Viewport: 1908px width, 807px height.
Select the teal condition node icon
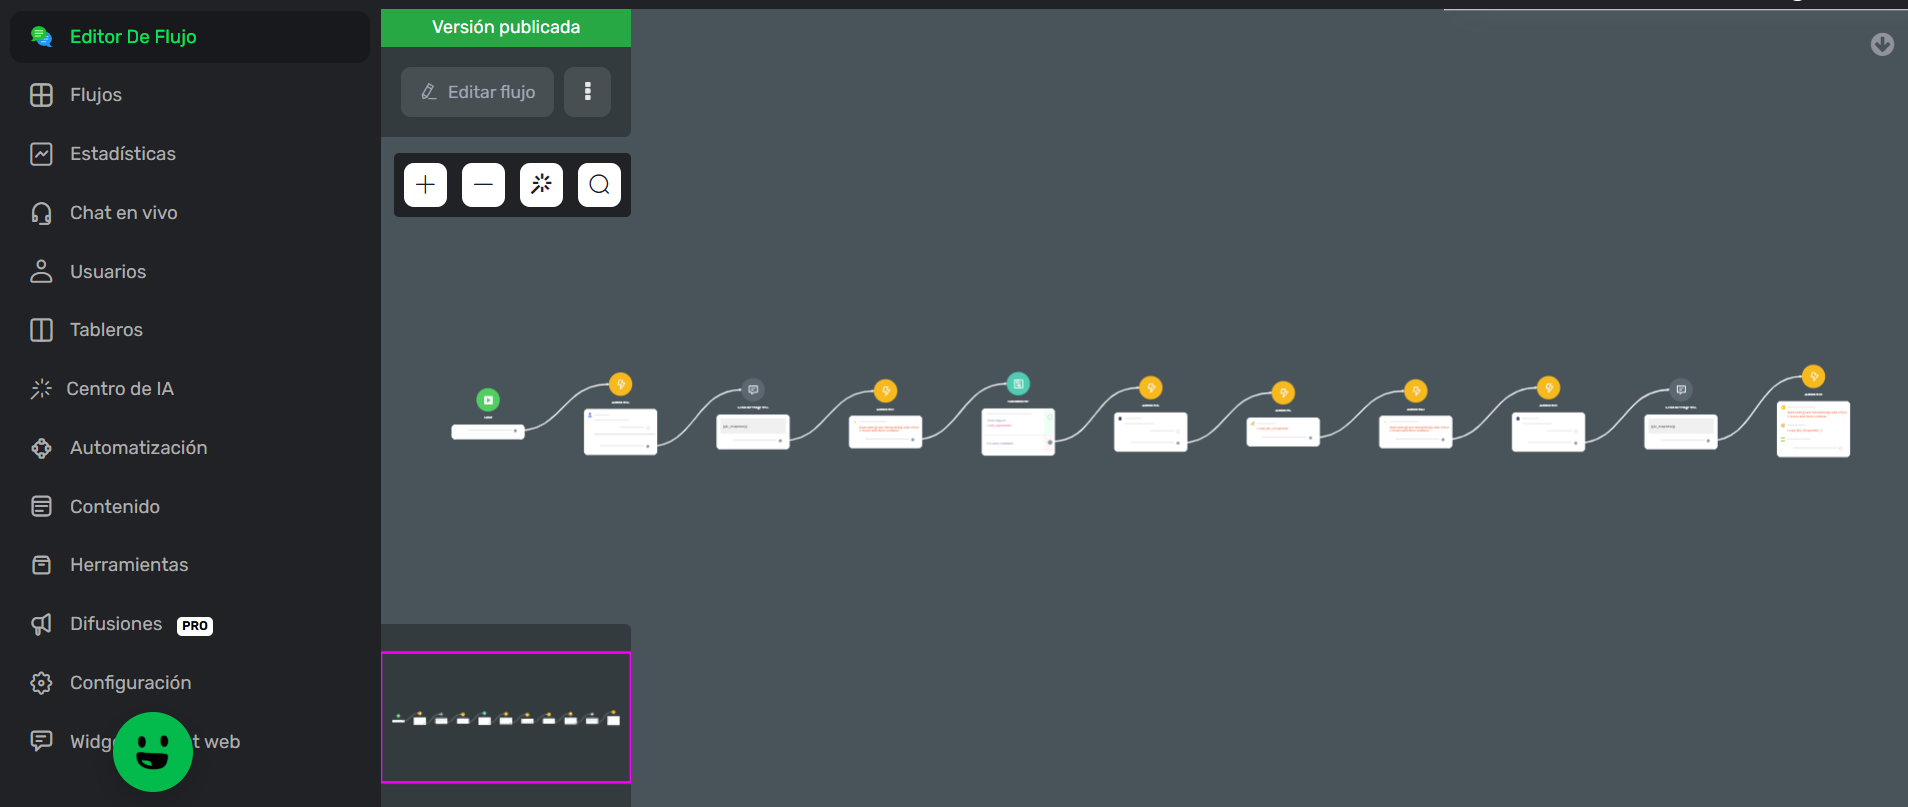tap(1018, 383)
